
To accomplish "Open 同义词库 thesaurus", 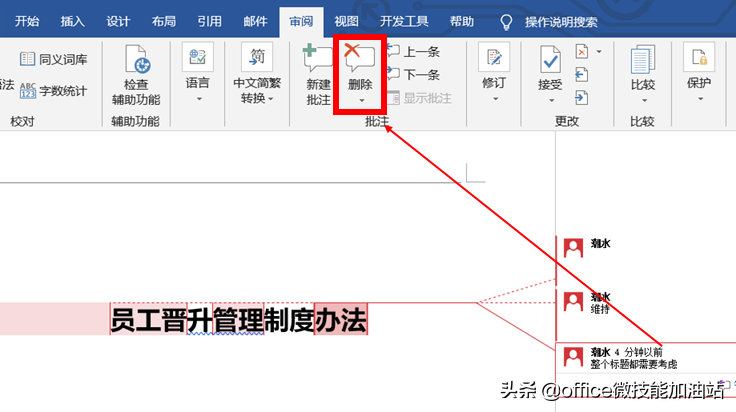I will [x=54, y=60].
